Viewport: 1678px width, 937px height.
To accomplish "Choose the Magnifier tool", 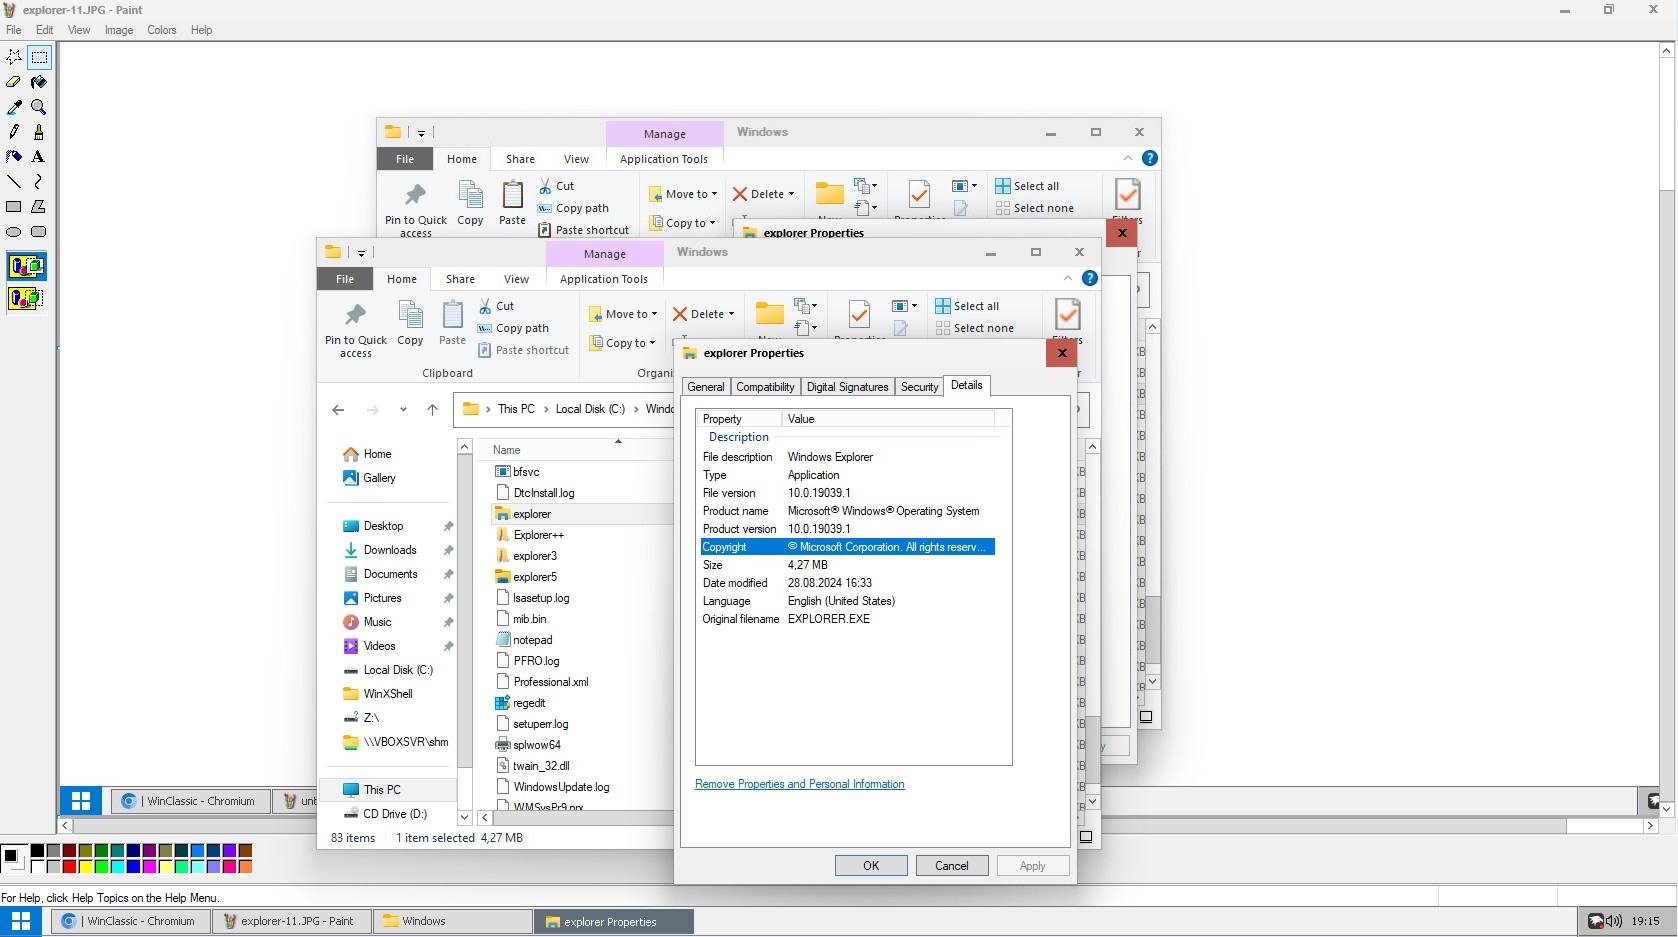I will (39, 107).
